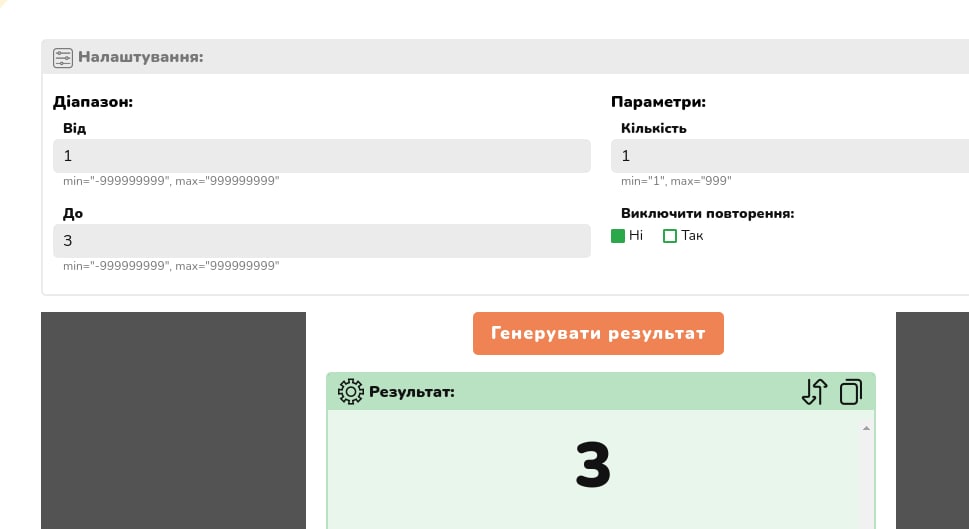Click the scroll-up arrow in the result box
The image size is (969, 529).
(x=866, y=428)
